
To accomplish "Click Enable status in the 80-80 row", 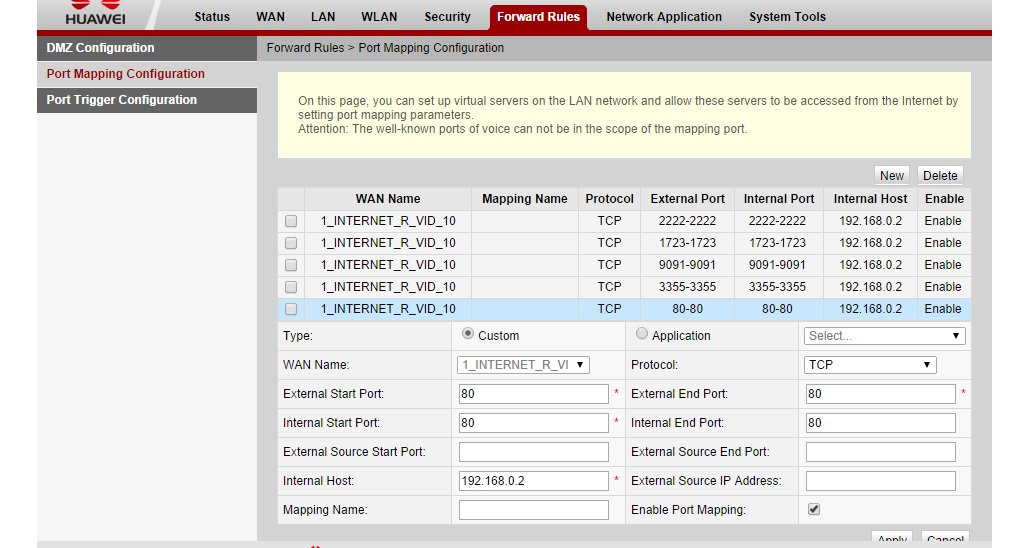I will (x=943, y=309).
